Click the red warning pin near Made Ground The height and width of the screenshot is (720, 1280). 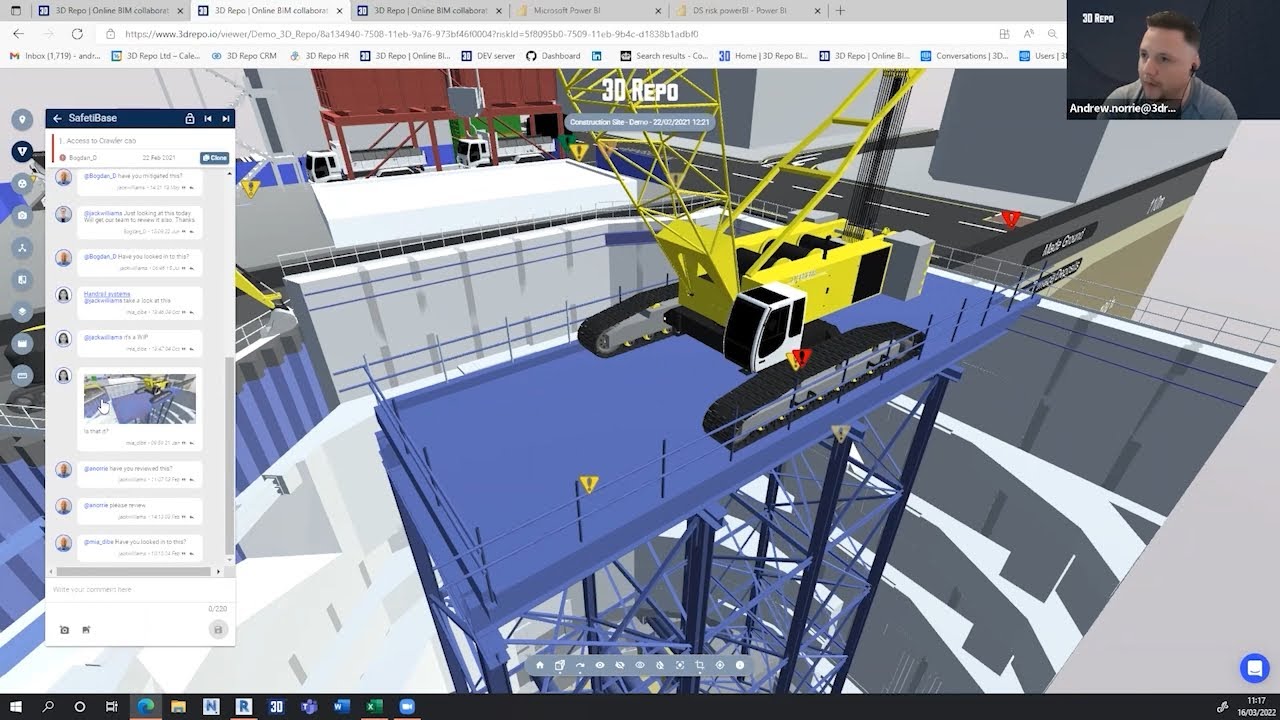(1011, 218)
